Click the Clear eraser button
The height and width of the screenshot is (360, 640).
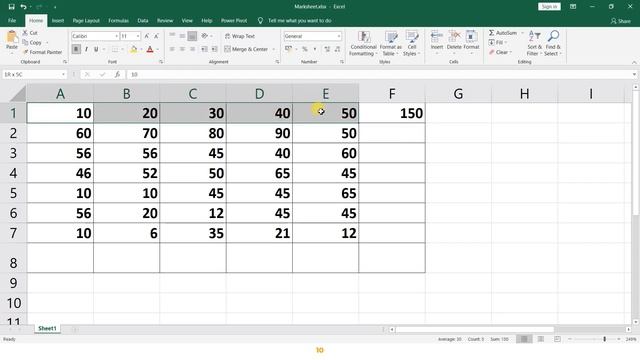500,52
